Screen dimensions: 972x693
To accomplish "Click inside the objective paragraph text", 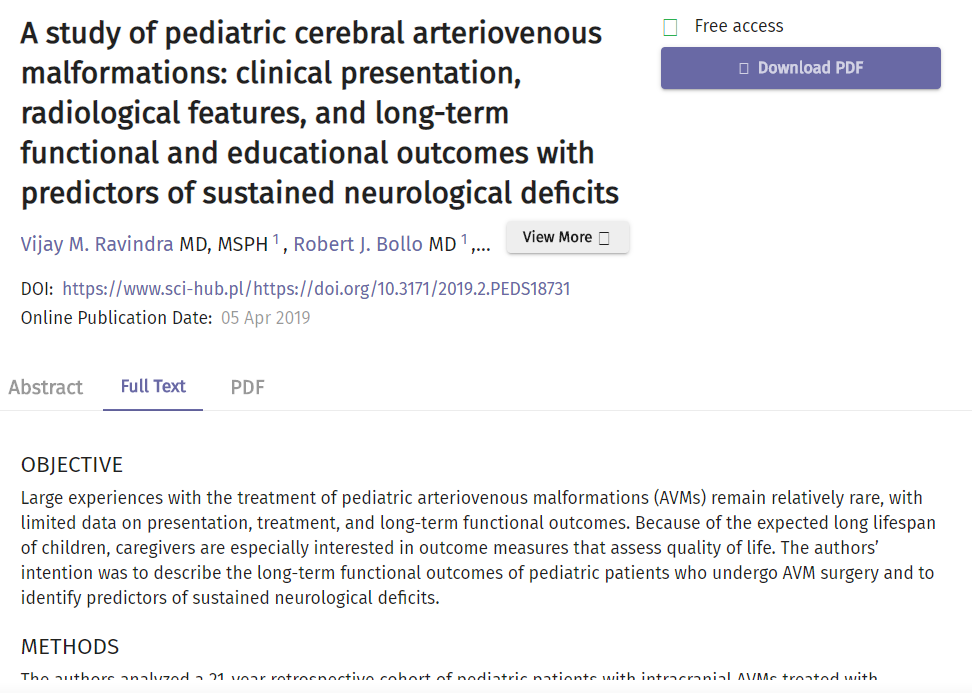I will 472,548.
